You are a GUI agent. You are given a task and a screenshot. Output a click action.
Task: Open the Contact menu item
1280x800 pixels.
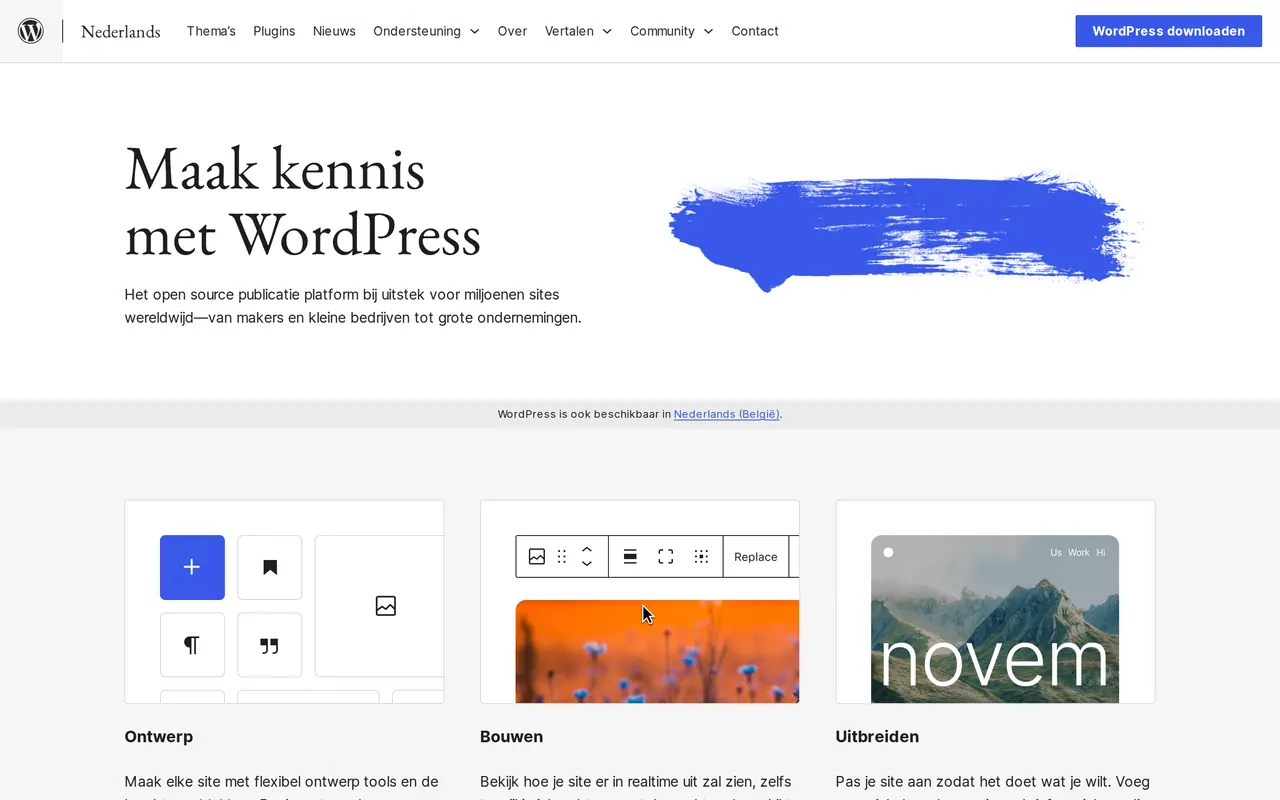pyautogui.click(x=755, y=31)
